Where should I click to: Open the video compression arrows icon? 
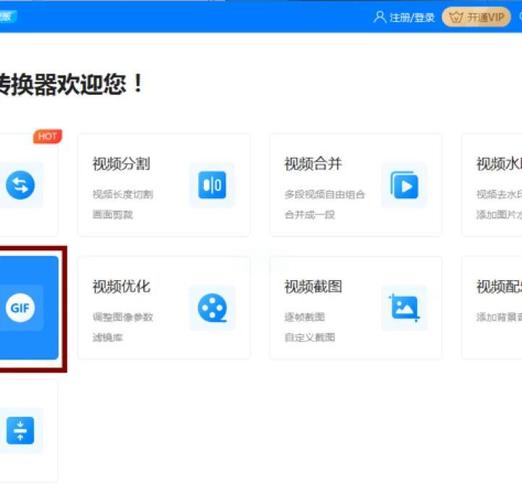pyautogui.click(x=20, y=430)
